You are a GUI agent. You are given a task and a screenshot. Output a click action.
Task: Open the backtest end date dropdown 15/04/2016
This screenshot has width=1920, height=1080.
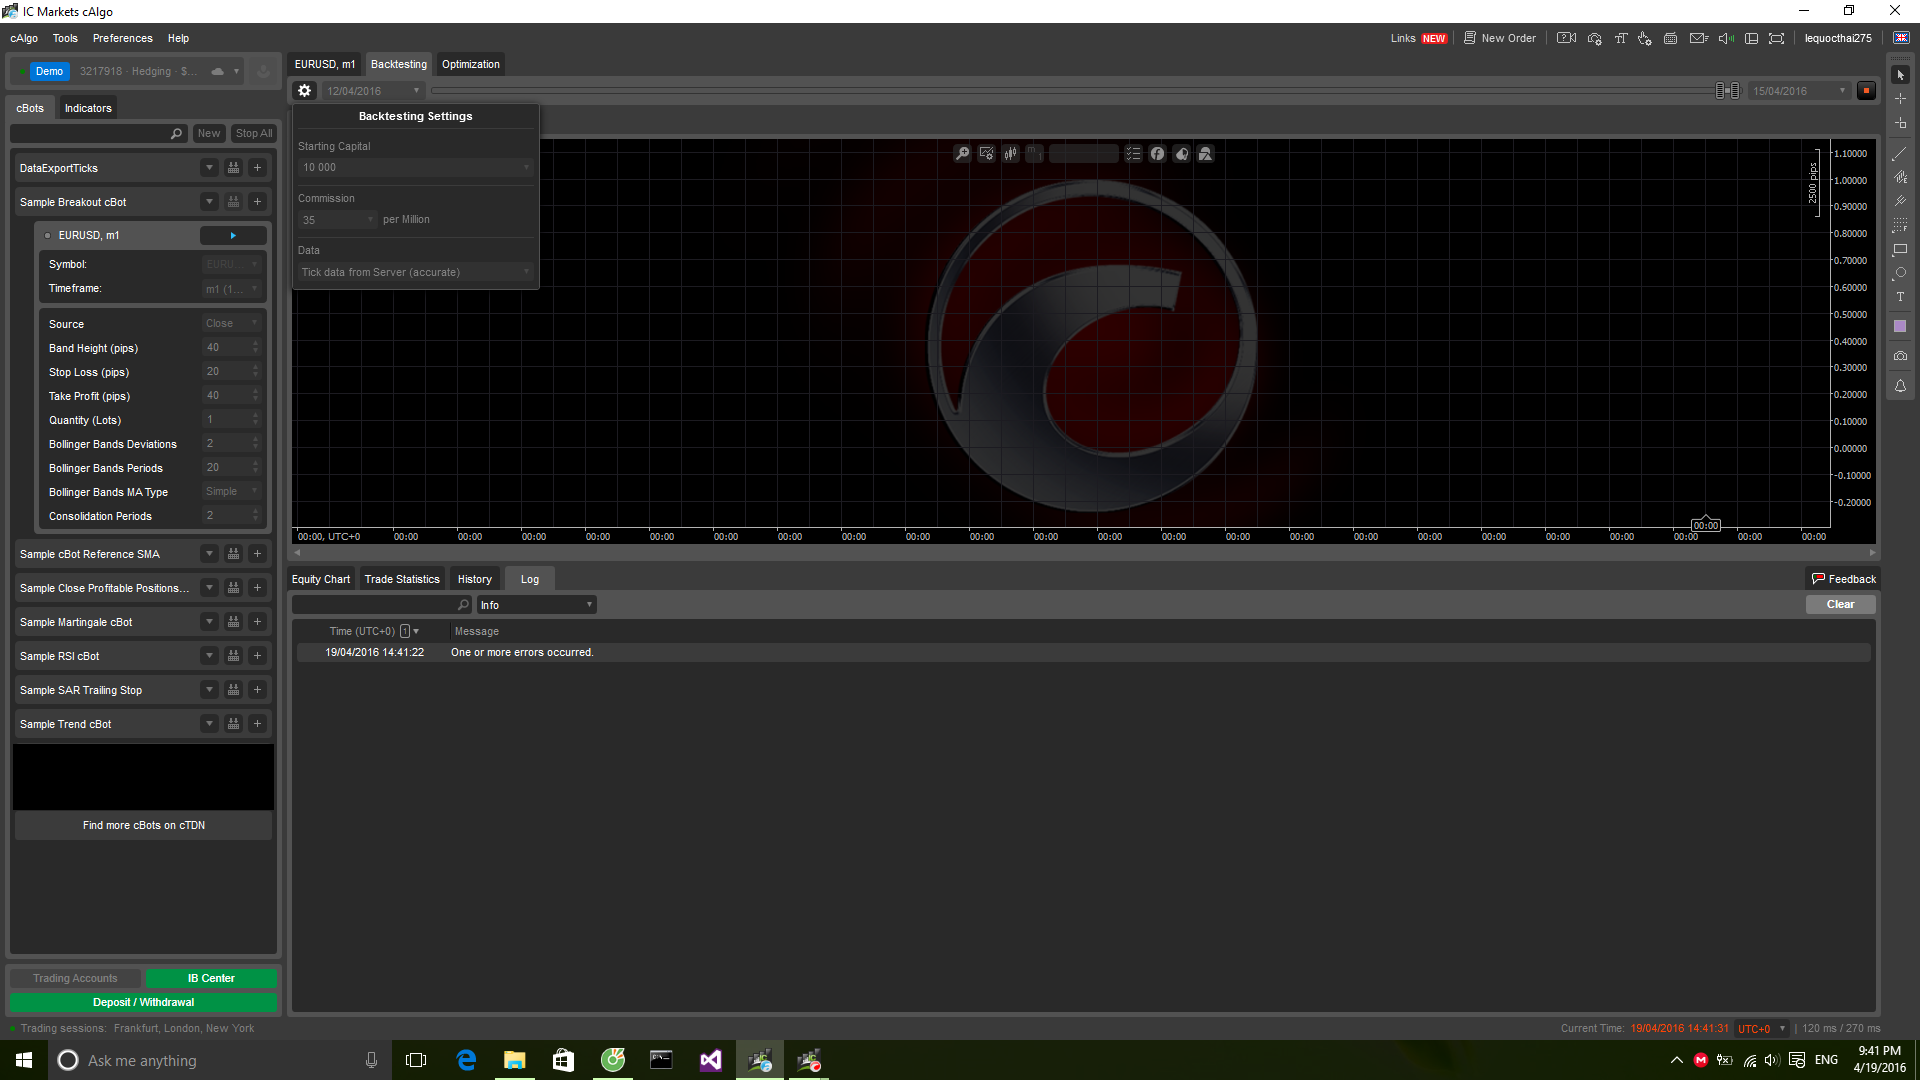point(1799,91)
